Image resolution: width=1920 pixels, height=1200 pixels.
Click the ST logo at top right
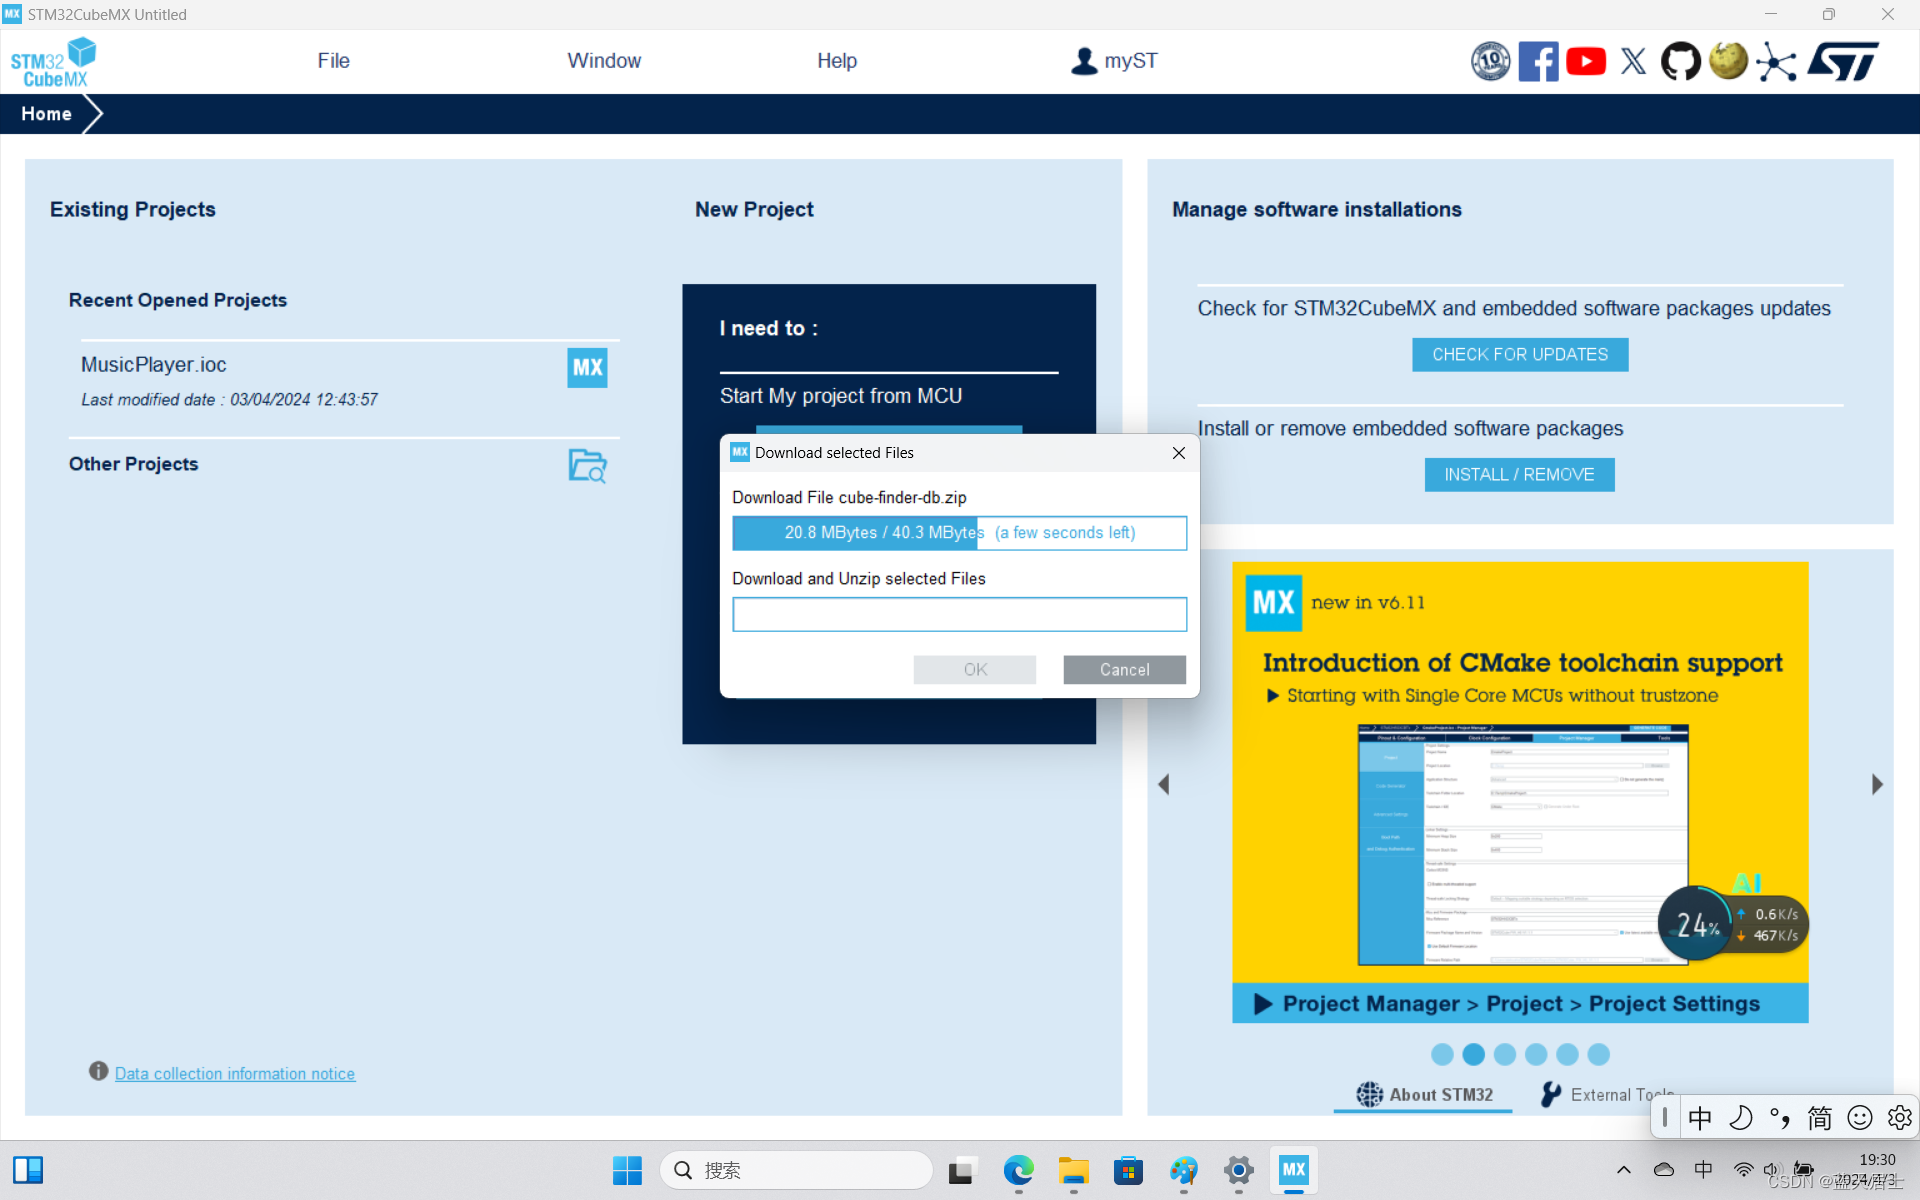click(x=1845, y=61)
